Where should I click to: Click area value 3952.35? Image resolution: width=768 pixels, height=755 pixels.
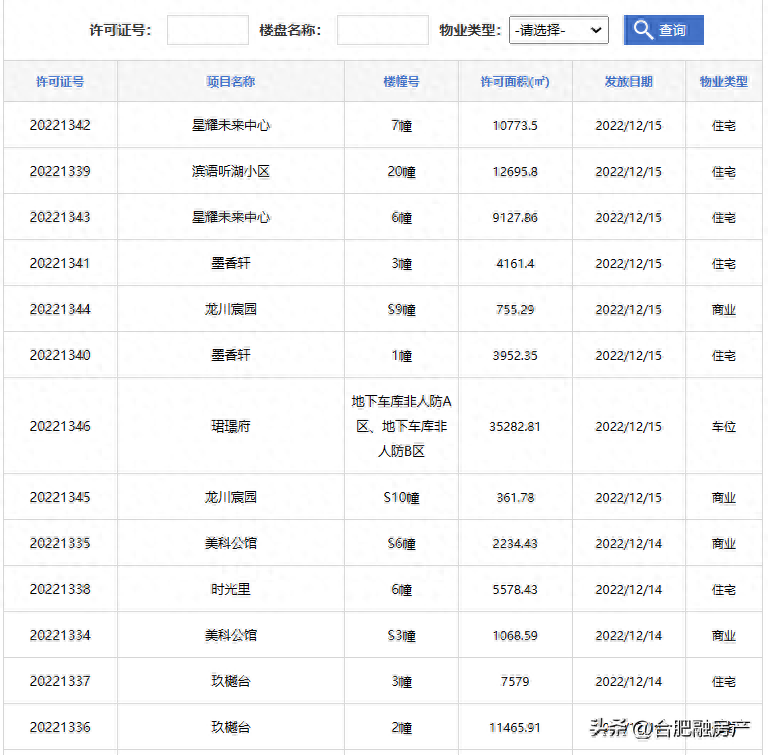pos(515,356)
